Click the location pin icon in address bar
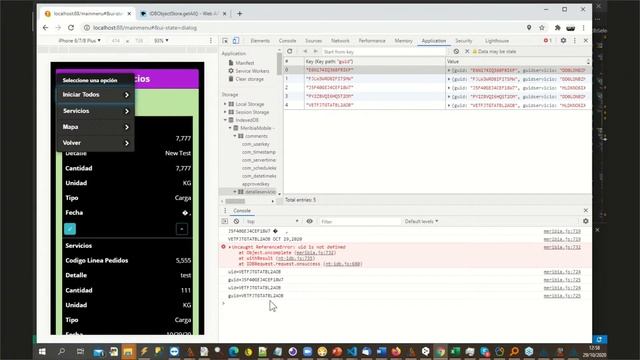 [x=529, y=28]
